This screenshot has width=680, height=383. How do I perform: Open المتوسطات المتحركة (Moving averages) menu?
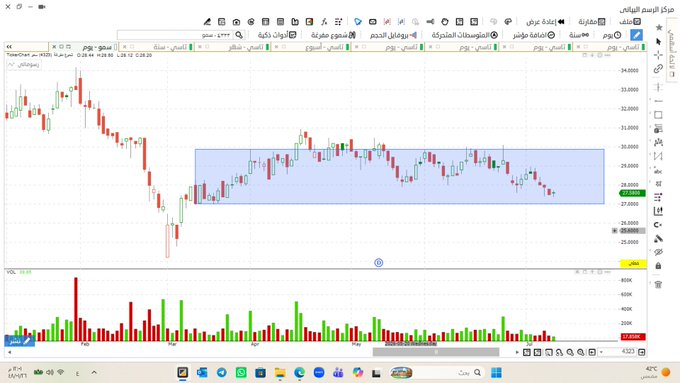tap(464, 35)
